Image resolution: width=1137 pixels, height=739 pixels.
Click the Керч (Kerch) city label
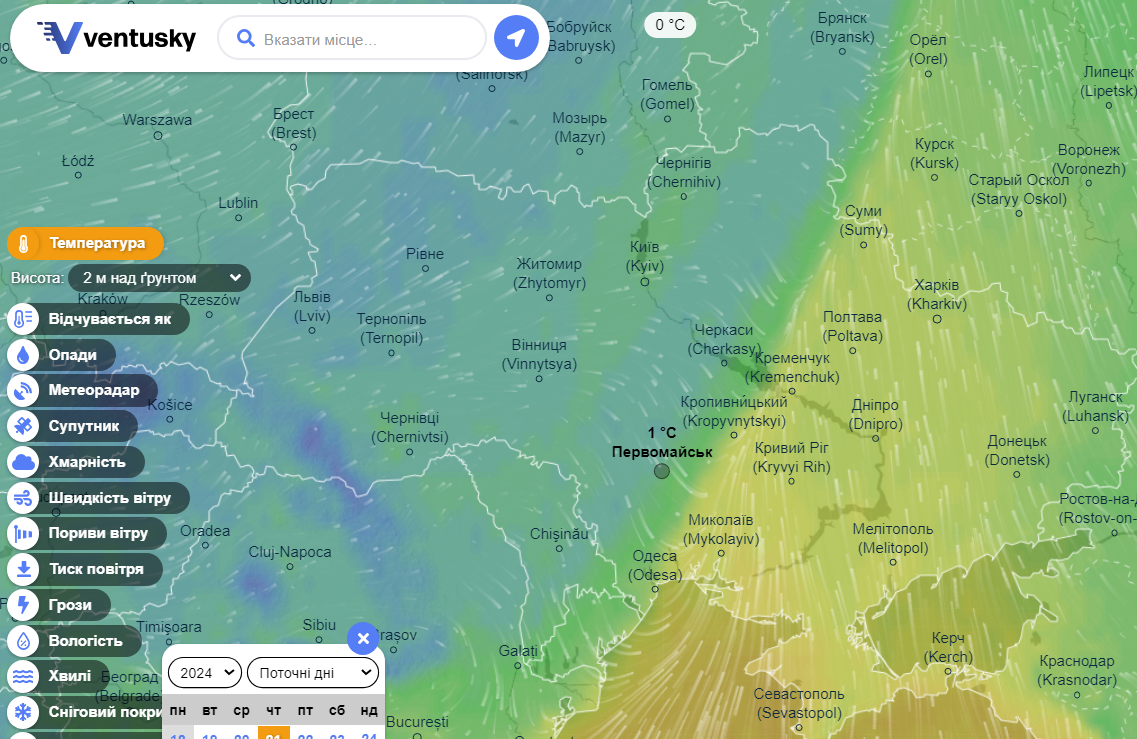[948, 648]
